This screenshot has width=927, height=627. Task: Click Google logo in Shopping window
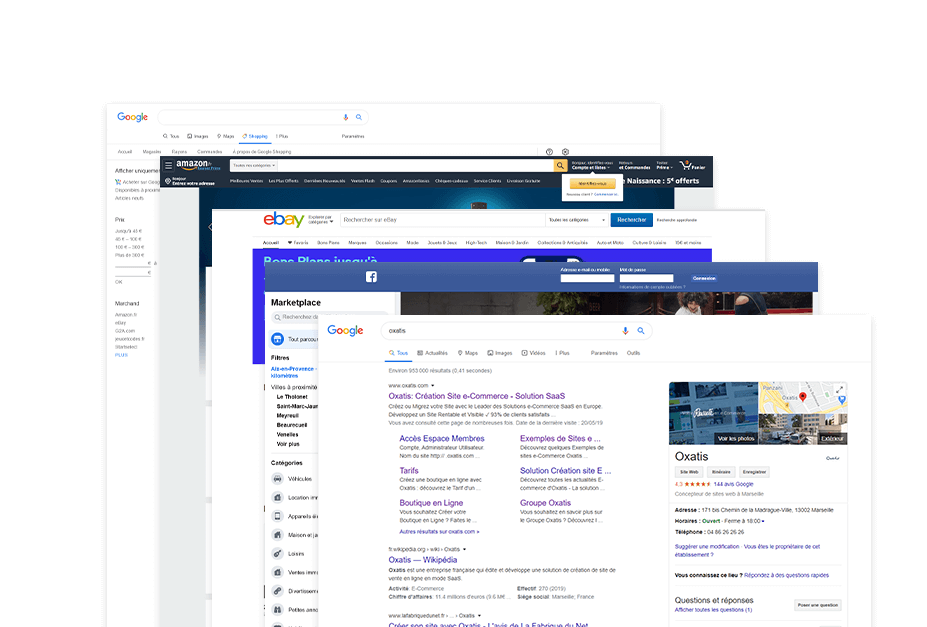point(132,117)
